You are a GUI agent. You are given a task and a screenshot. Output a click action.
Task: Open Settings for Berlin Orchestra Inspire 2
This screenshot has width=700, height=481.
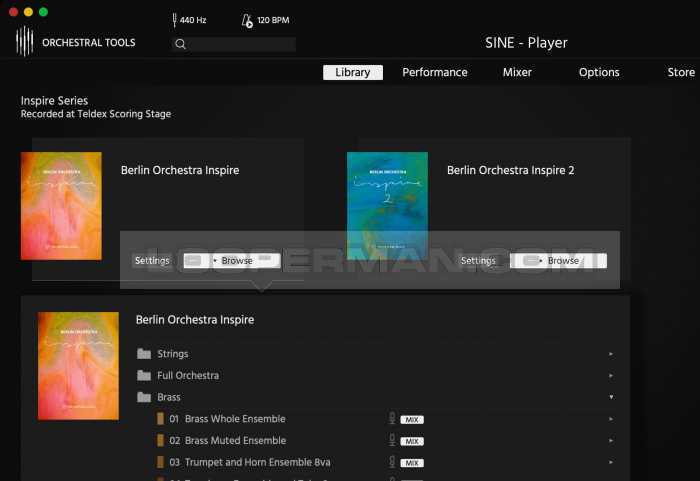click(478, 260)
